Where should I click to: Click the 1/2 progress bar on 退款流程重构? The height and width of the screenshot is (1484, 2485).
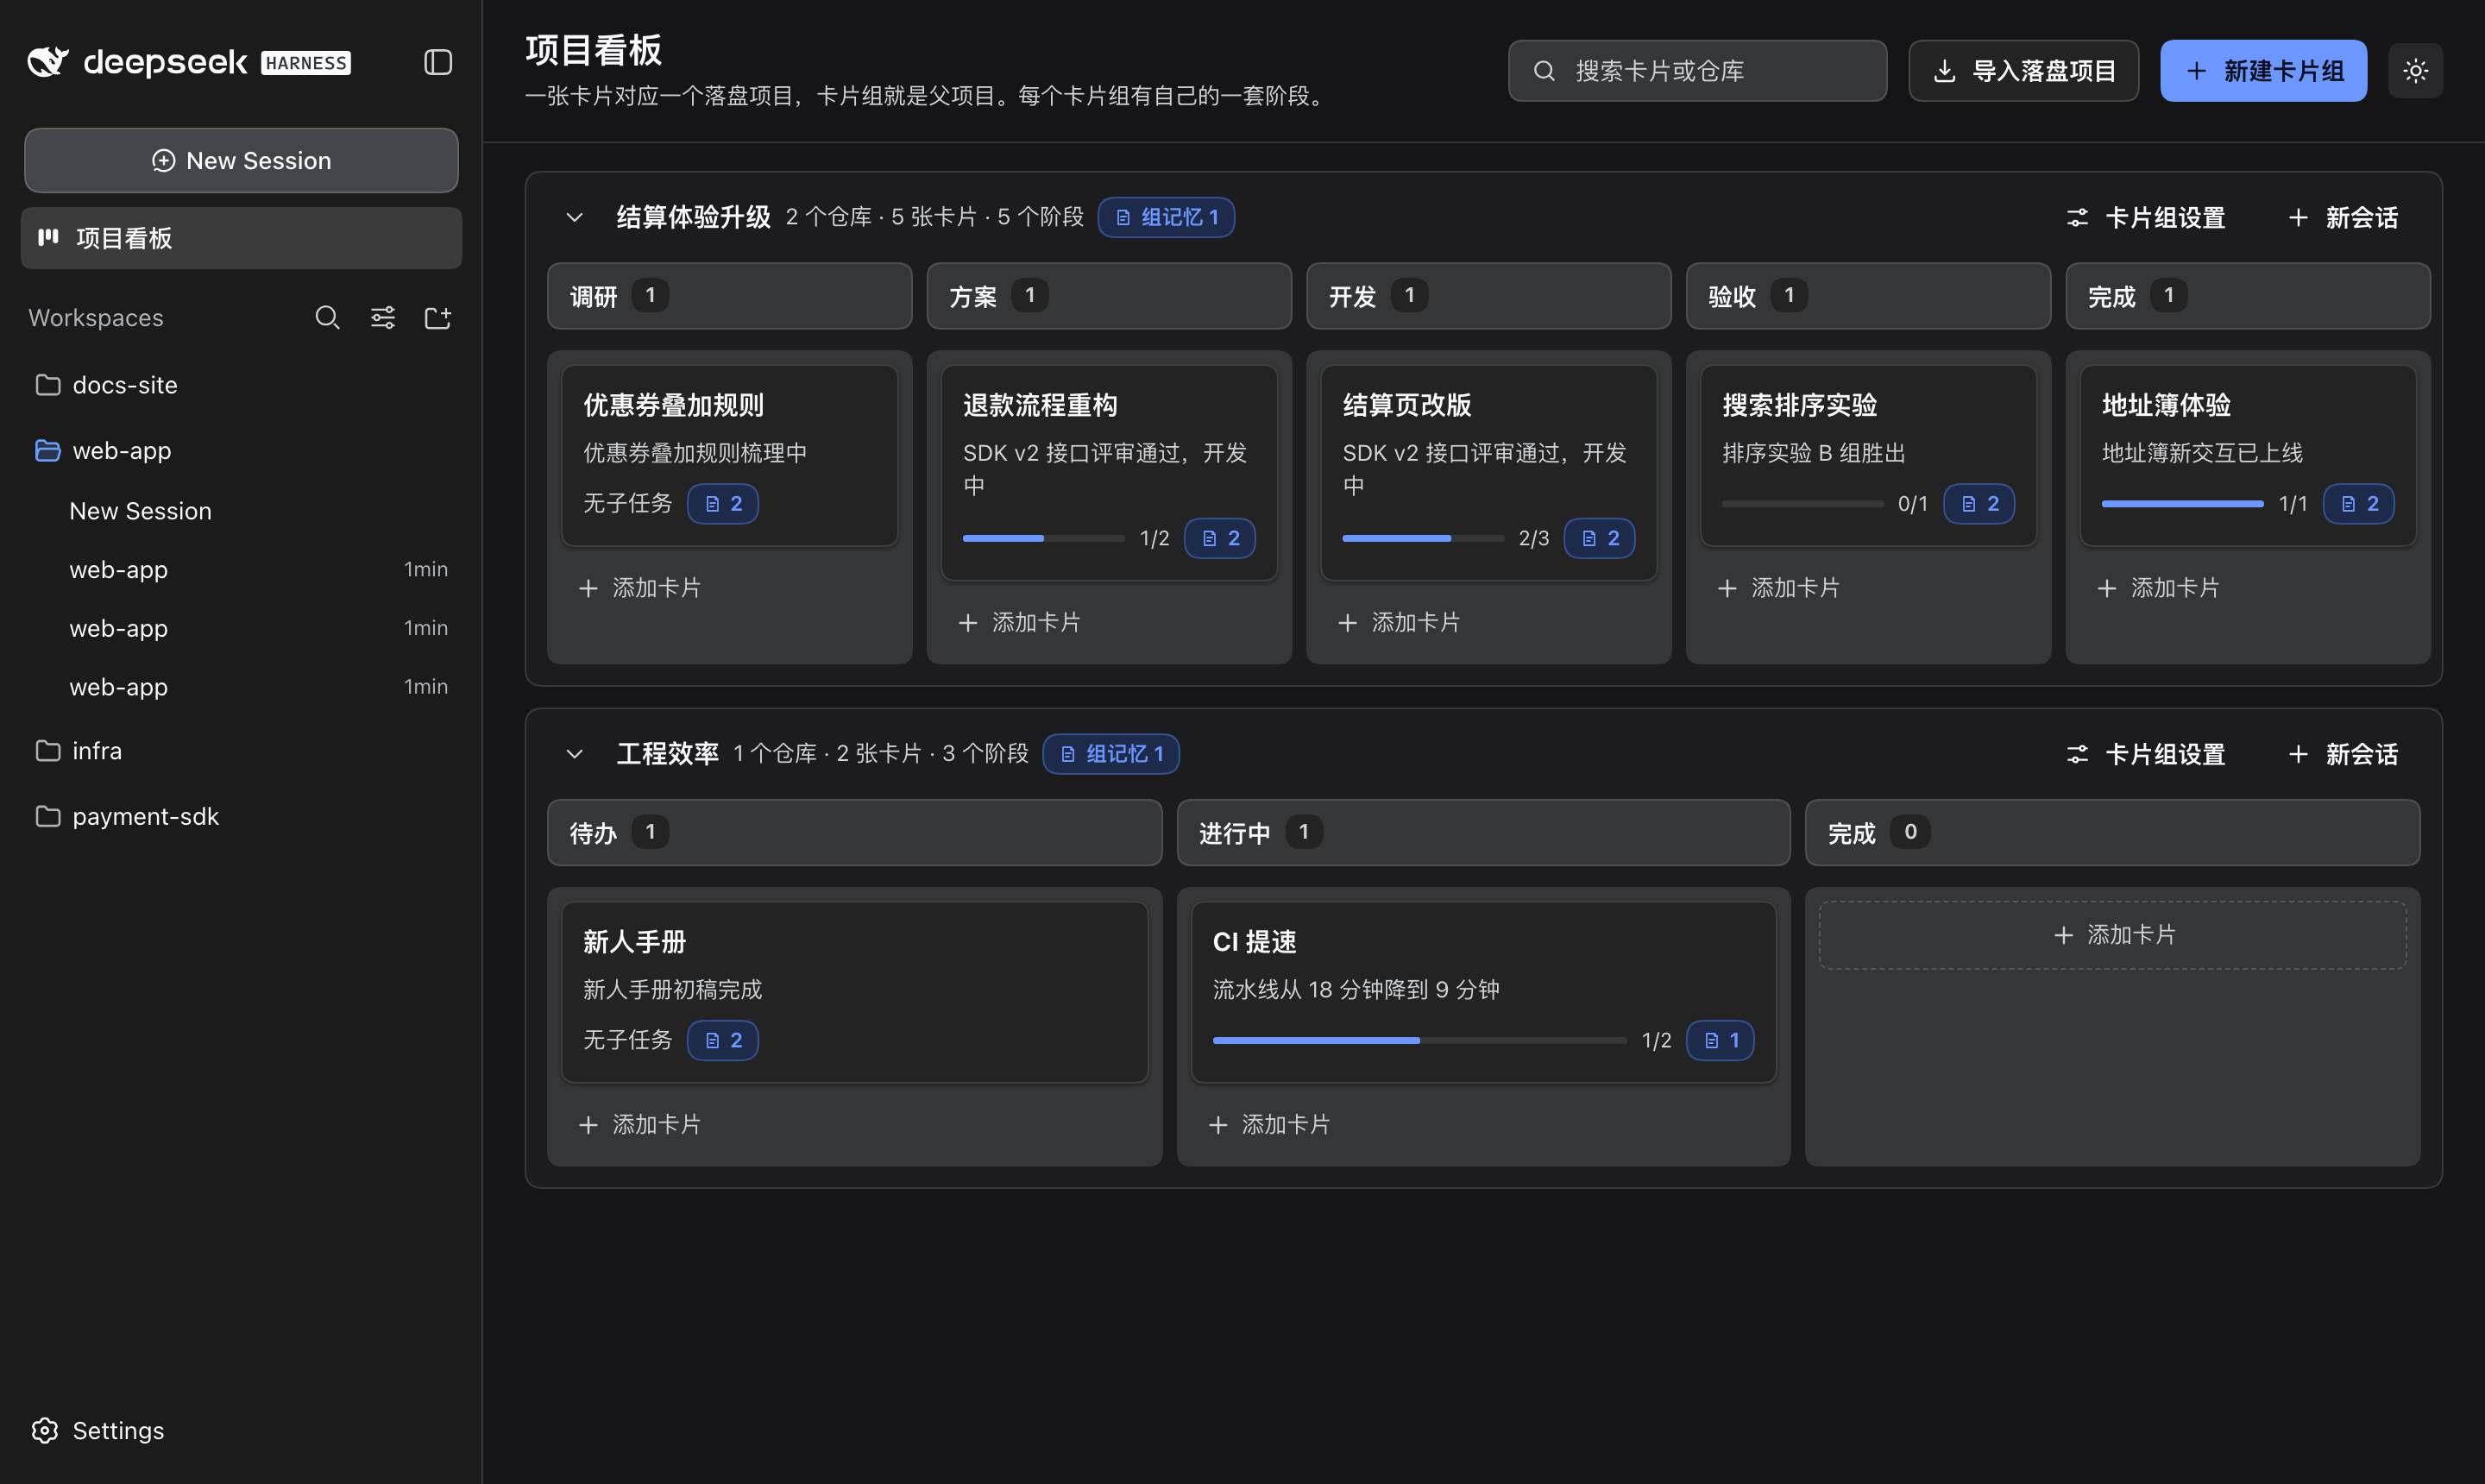tap(1043, 538)
